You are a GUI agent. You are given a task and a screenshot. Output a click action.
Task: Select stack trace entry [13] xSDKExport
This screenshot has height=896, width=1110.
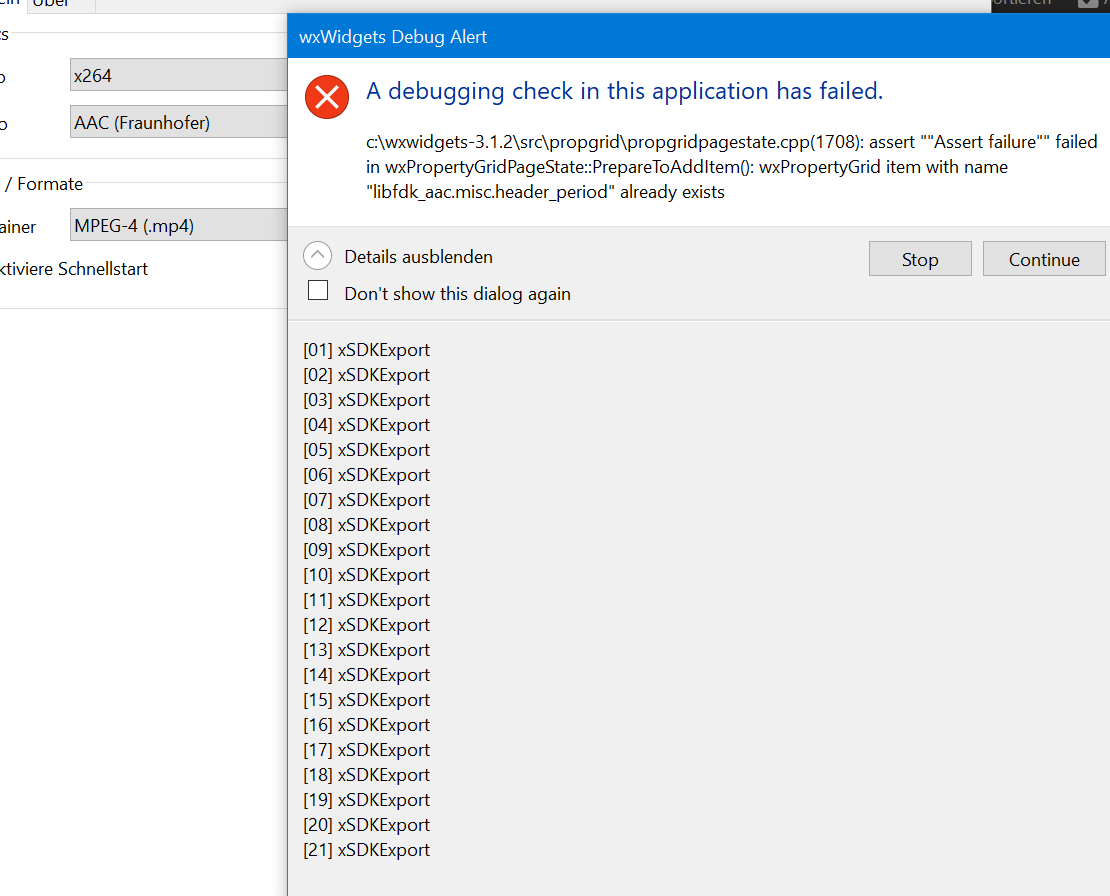(367, 650)
